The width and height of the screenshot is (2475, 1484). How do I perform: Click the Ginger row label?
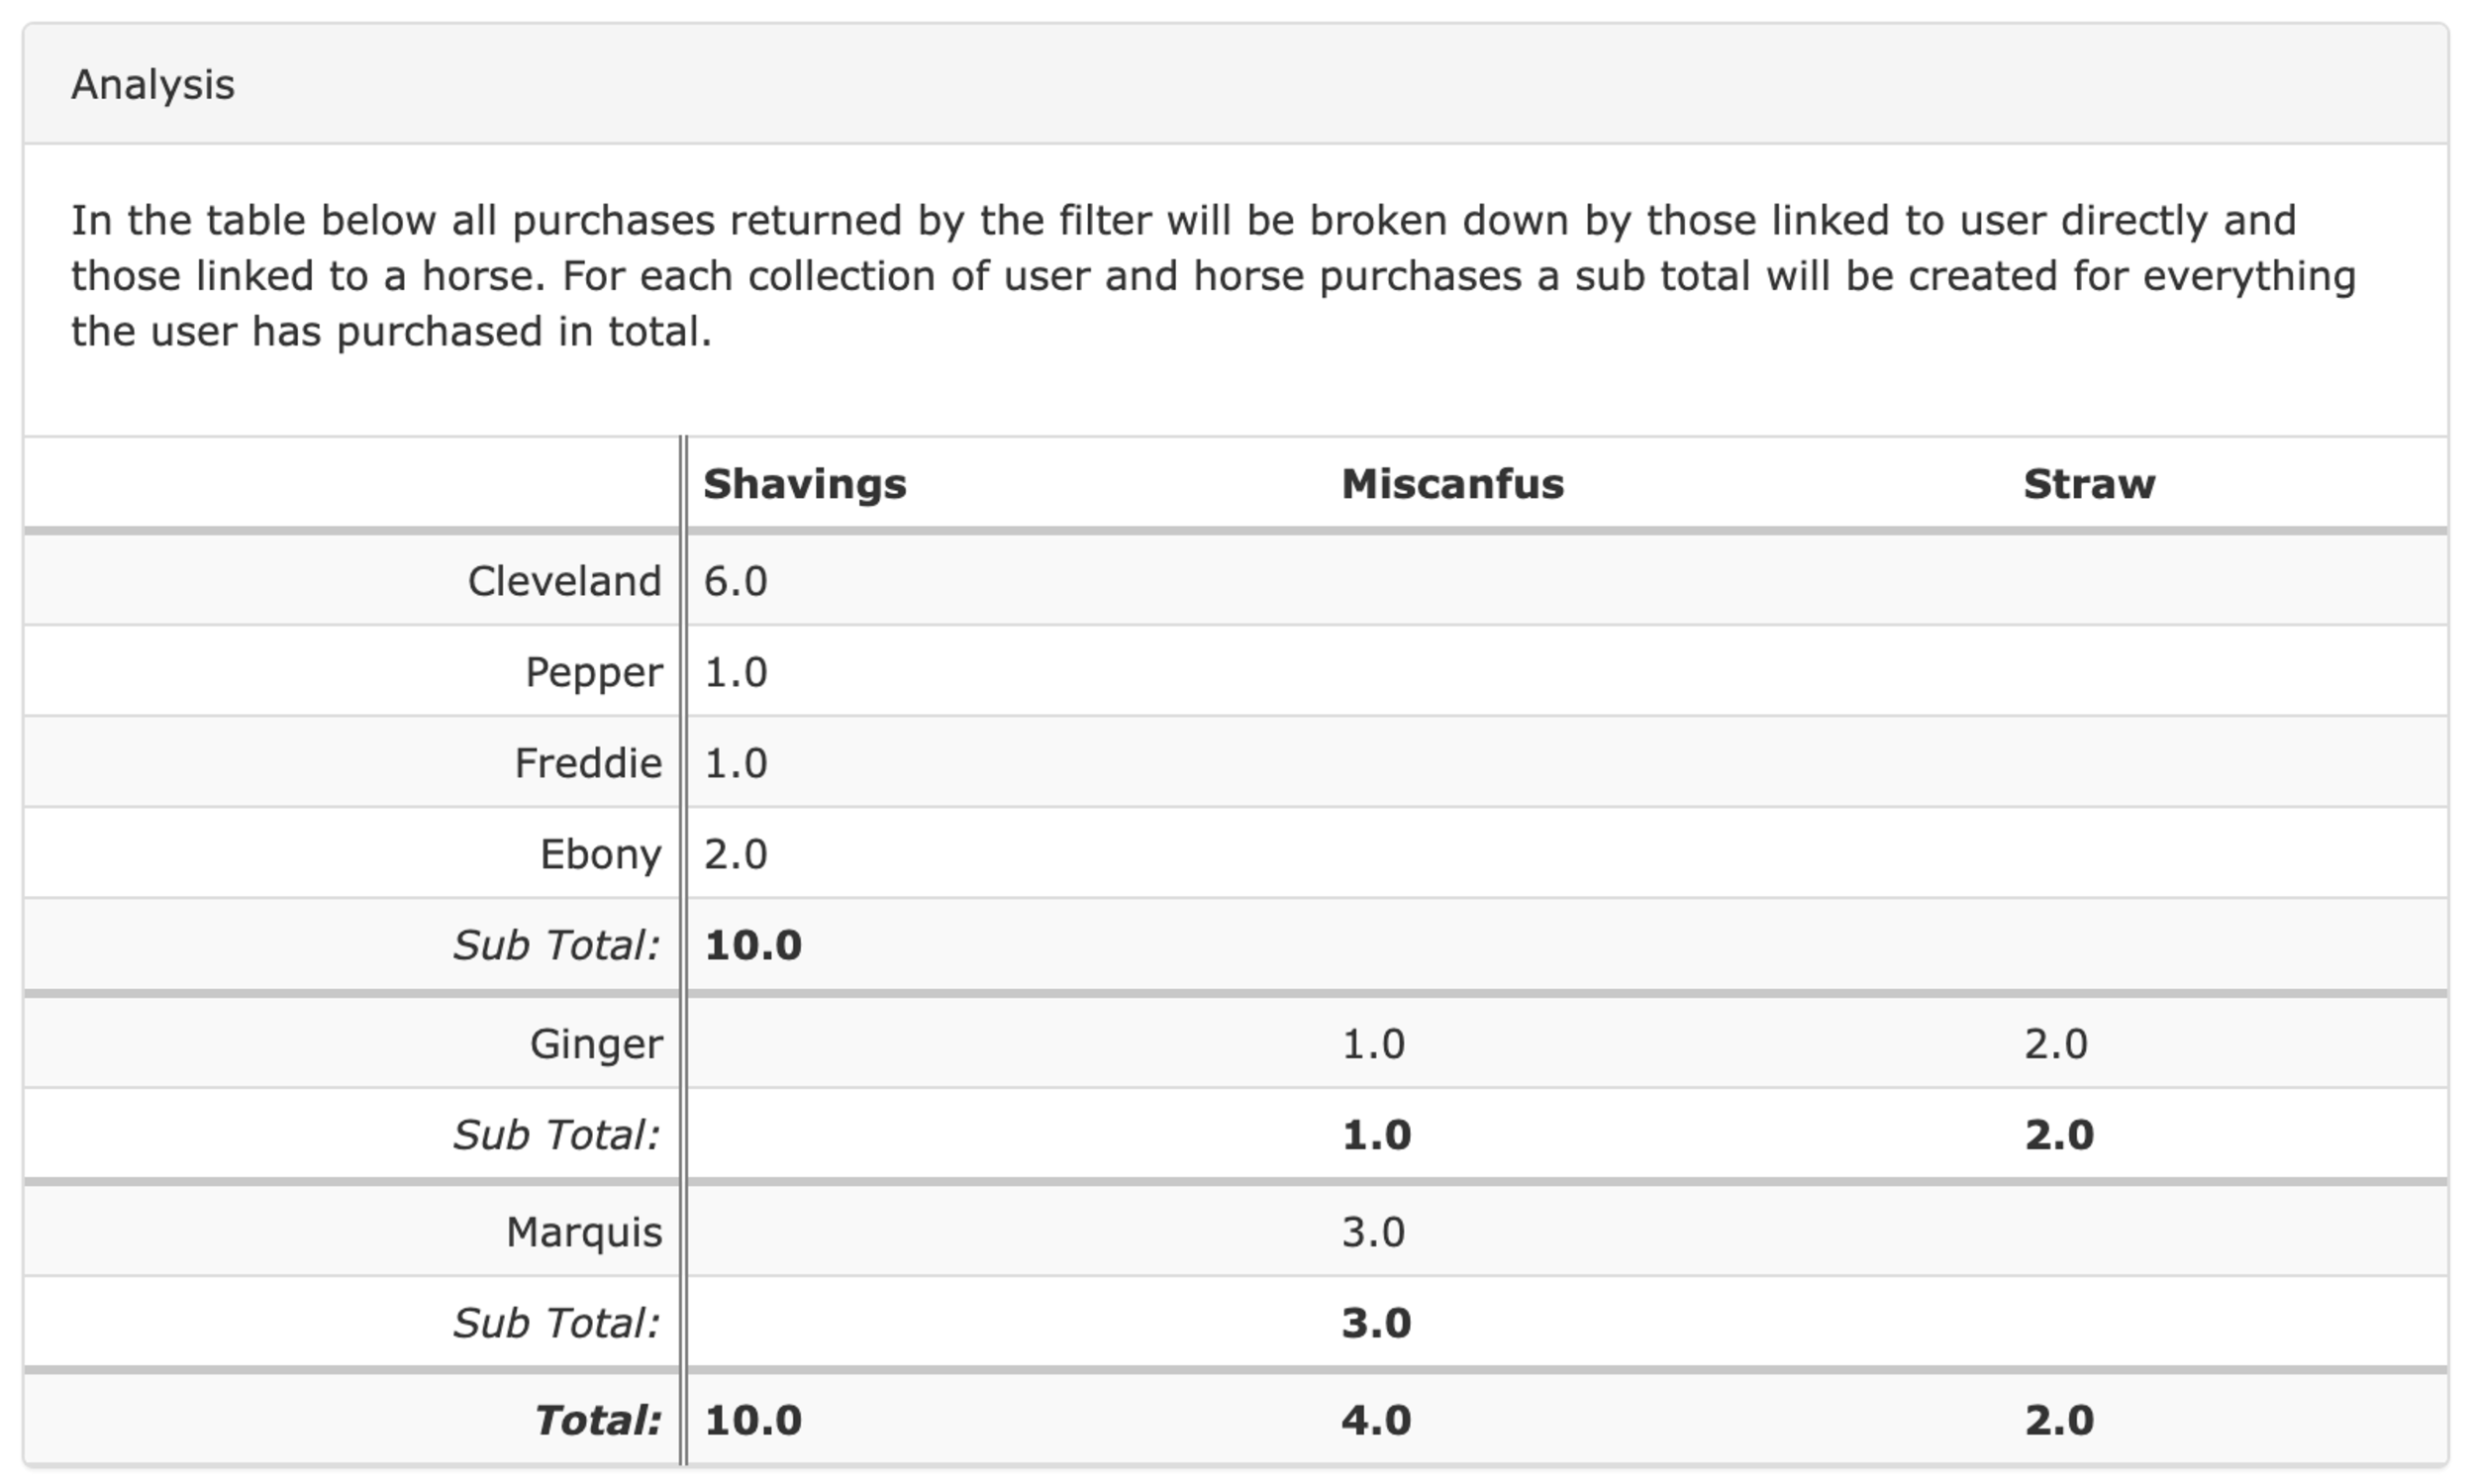click(x=595, y=1044)
